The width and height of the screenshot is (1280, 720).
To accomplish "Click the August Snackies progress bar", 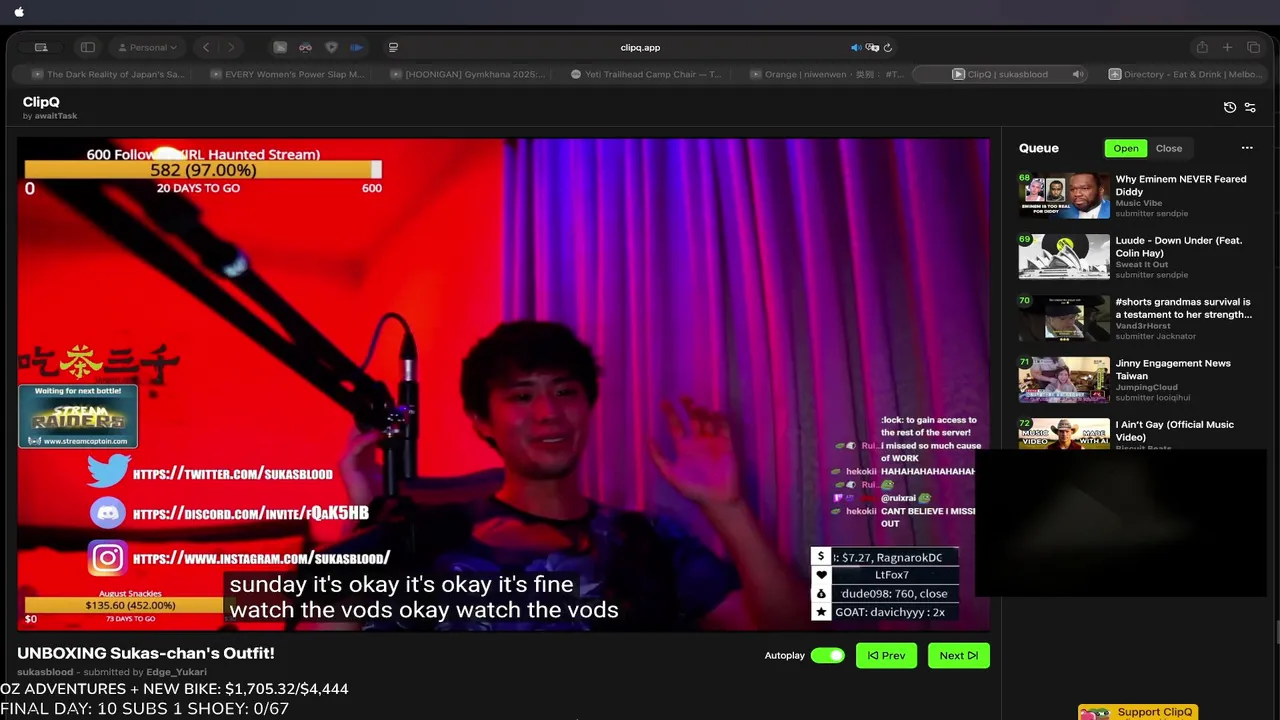I will point(130,605).
